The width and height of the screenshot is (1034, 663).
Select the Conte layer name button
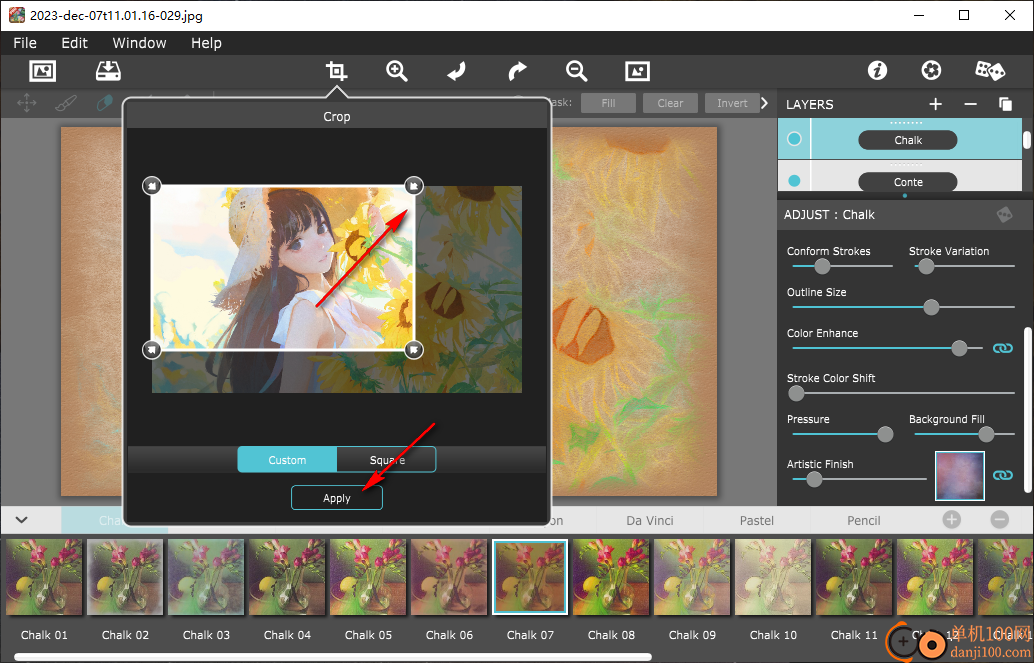907,182
